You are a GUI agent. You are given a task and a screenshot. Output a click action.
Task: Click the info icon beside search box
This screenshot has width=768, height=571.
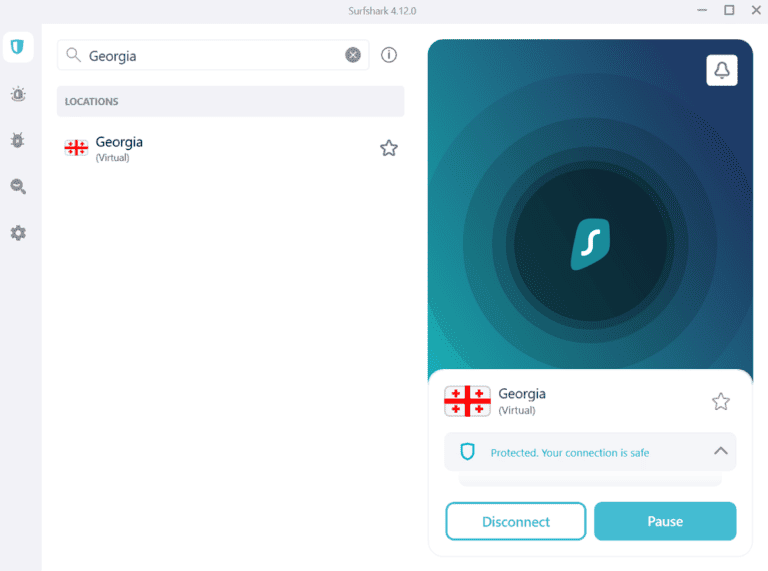coord(389,55)
